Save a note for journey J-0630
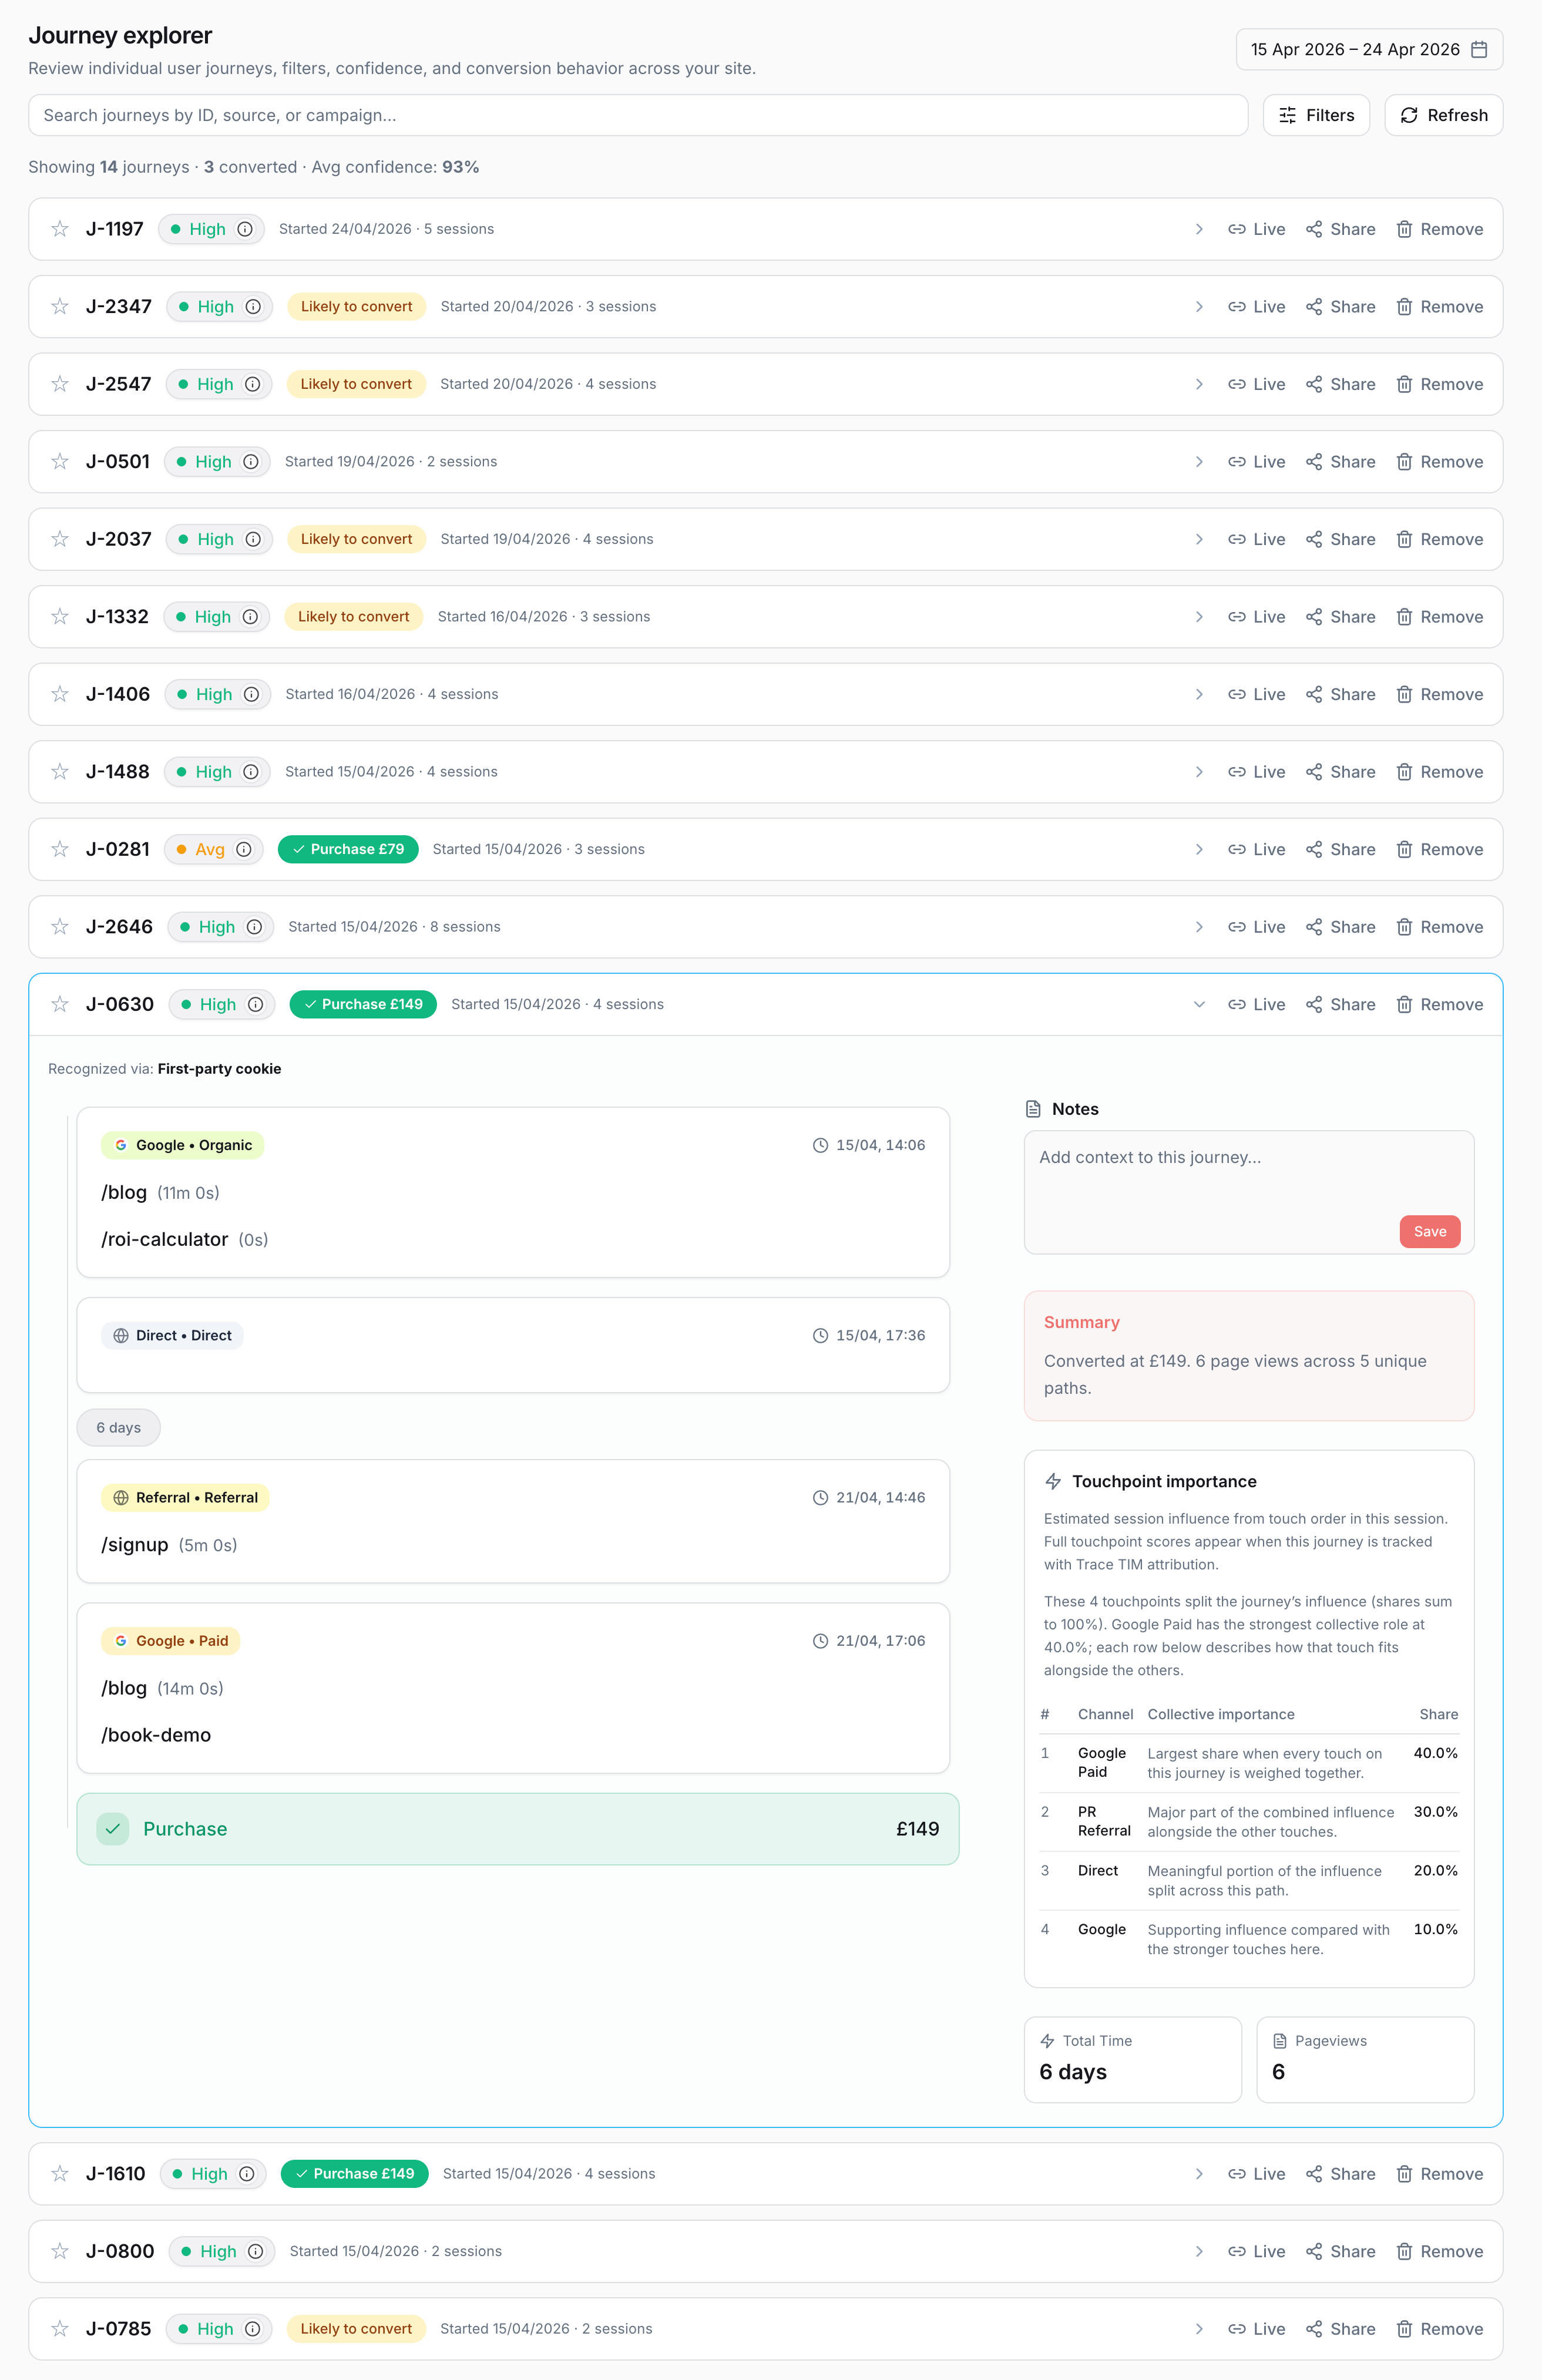 pyautogui.click(x=1429, y=1231)
